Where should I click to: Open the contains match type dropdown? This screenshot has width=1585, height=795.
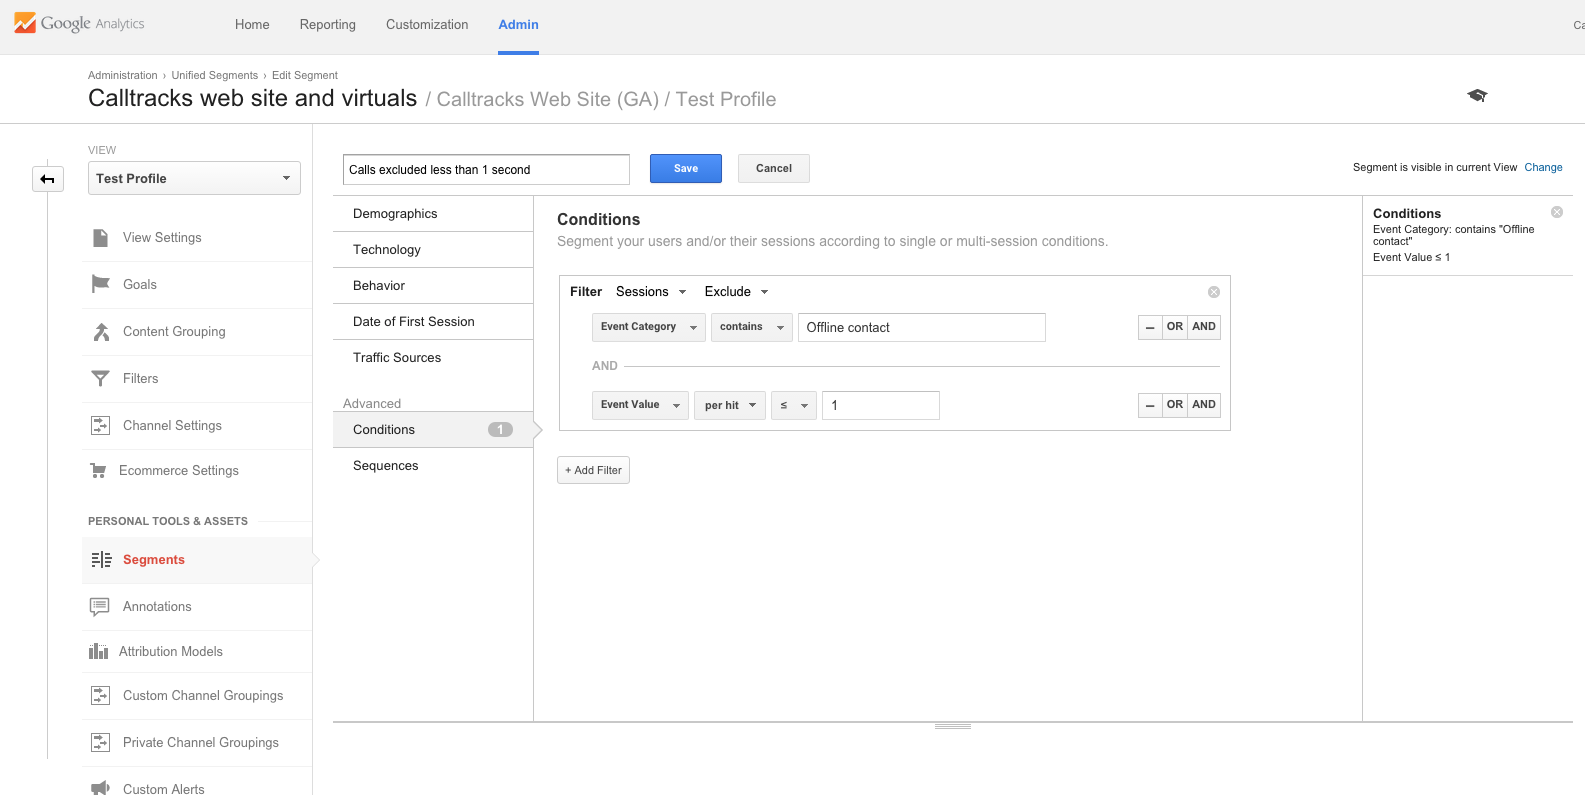(752, 327)
